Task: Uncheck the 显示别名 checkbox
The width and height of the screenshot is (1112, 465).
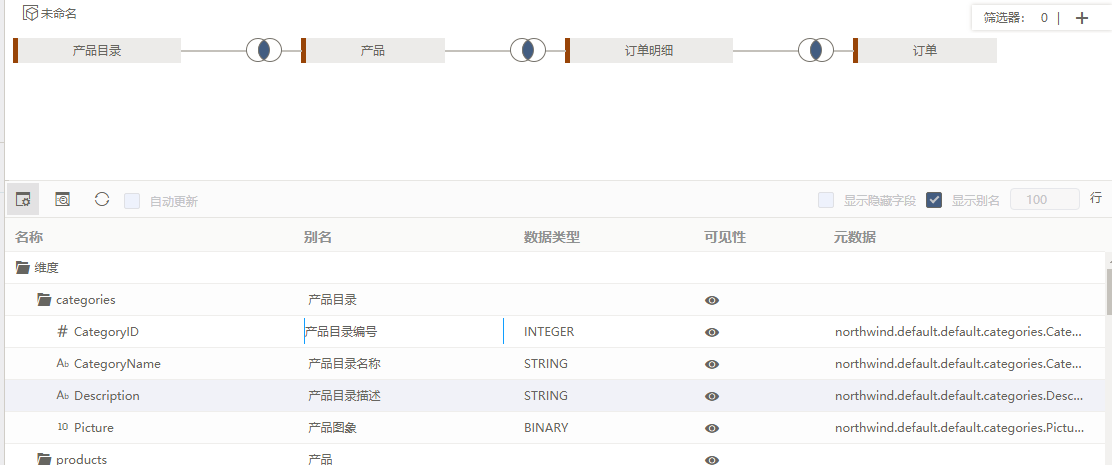Action: pos(934,200)
